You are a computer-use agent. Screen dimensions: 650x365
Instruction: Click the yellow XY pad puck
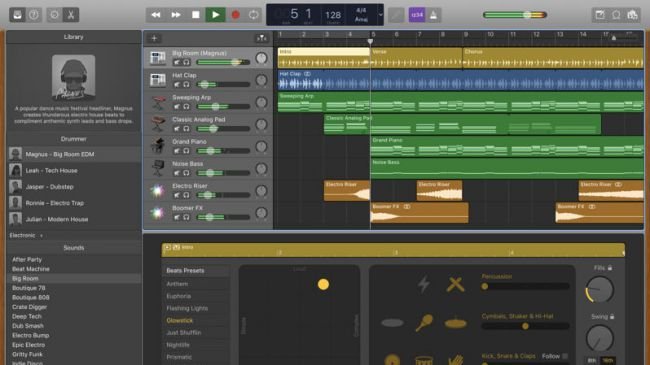[x=323, y=284]
